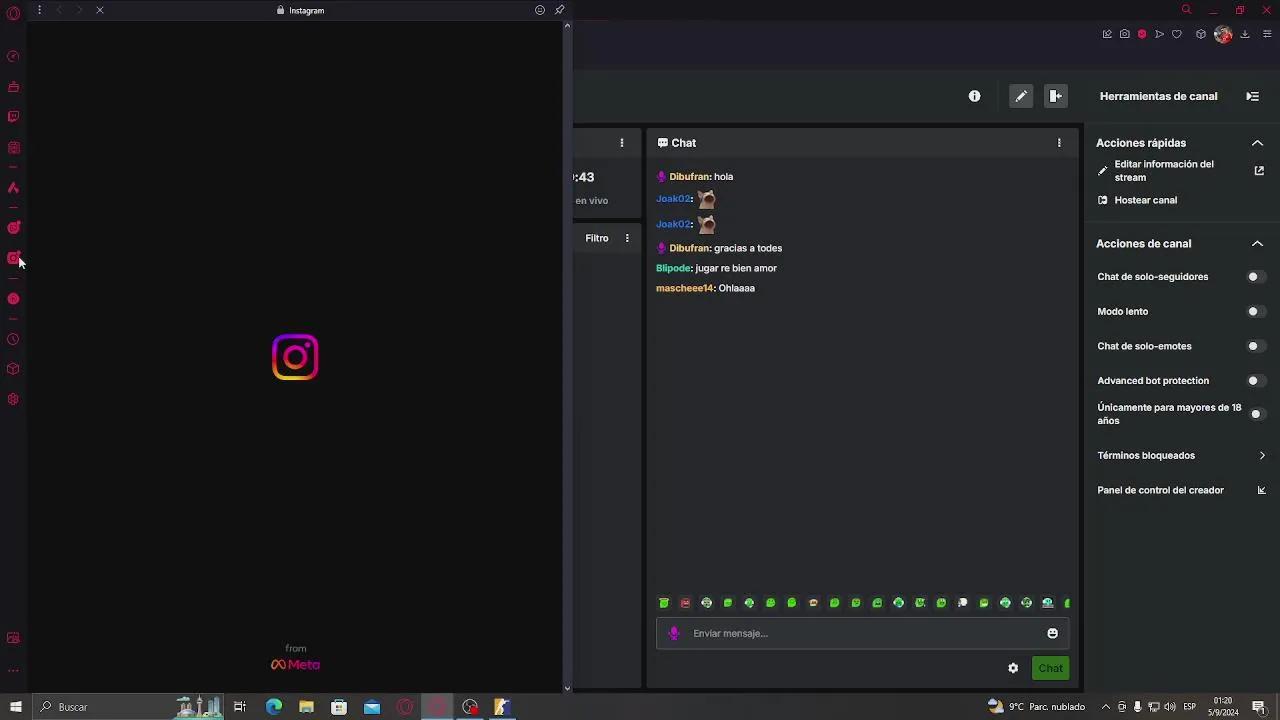Open the notification center icon
This screenshot has width=1280, height=720.
[x=1259, y=707]
